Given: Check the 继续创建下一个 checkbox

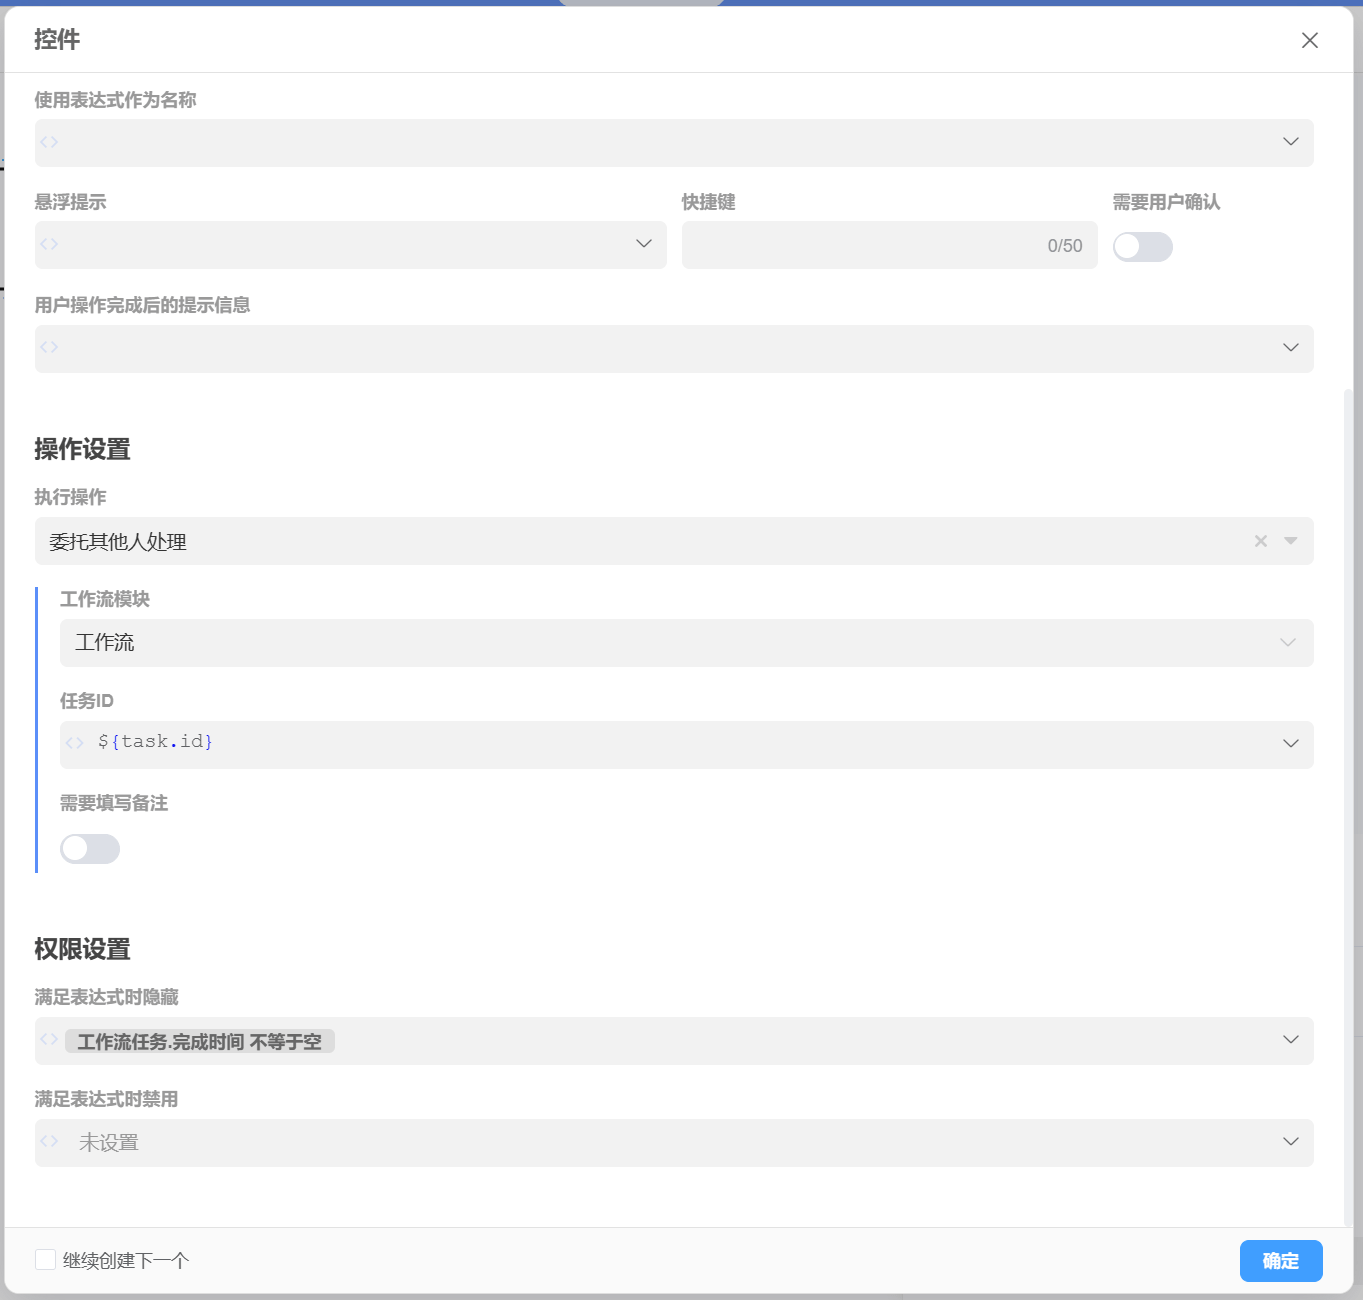Looking at the screenshot, I should pos(46,1260).
